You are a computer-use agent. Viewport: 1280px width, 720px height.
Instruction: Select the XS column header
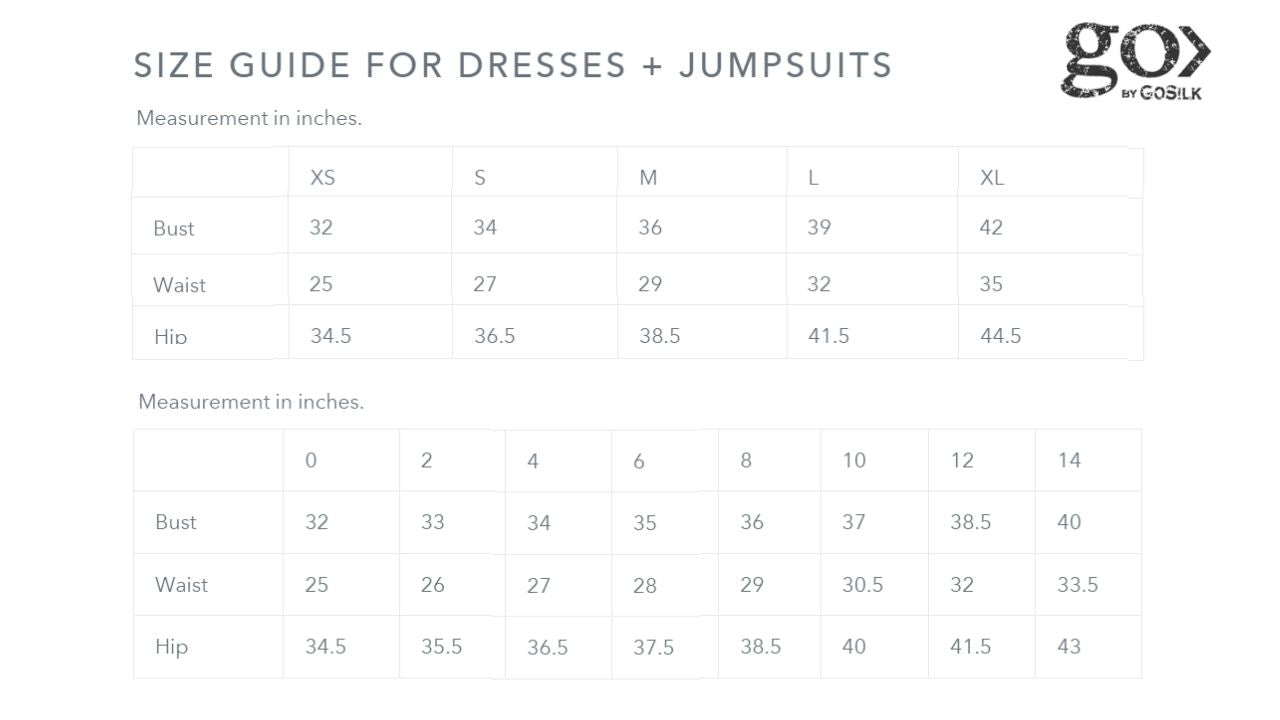click(322, 178)
